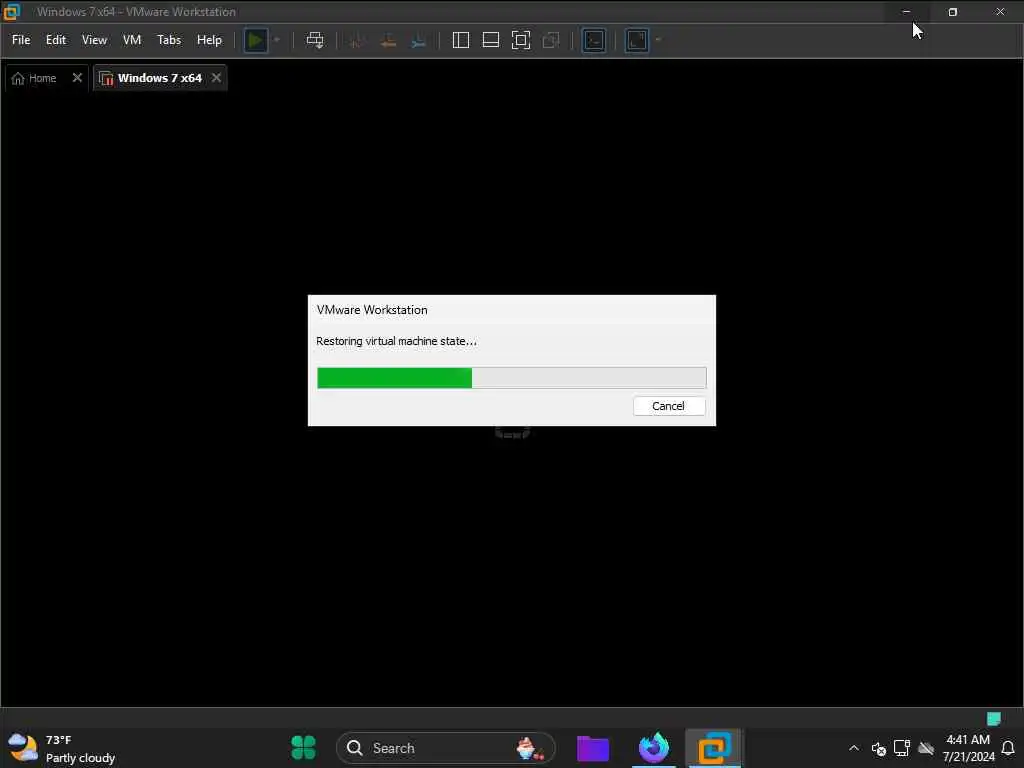Screen dimensions: 1024x768
Task: Open File Explorer from taskbar
Action: [x=593, y=748]
